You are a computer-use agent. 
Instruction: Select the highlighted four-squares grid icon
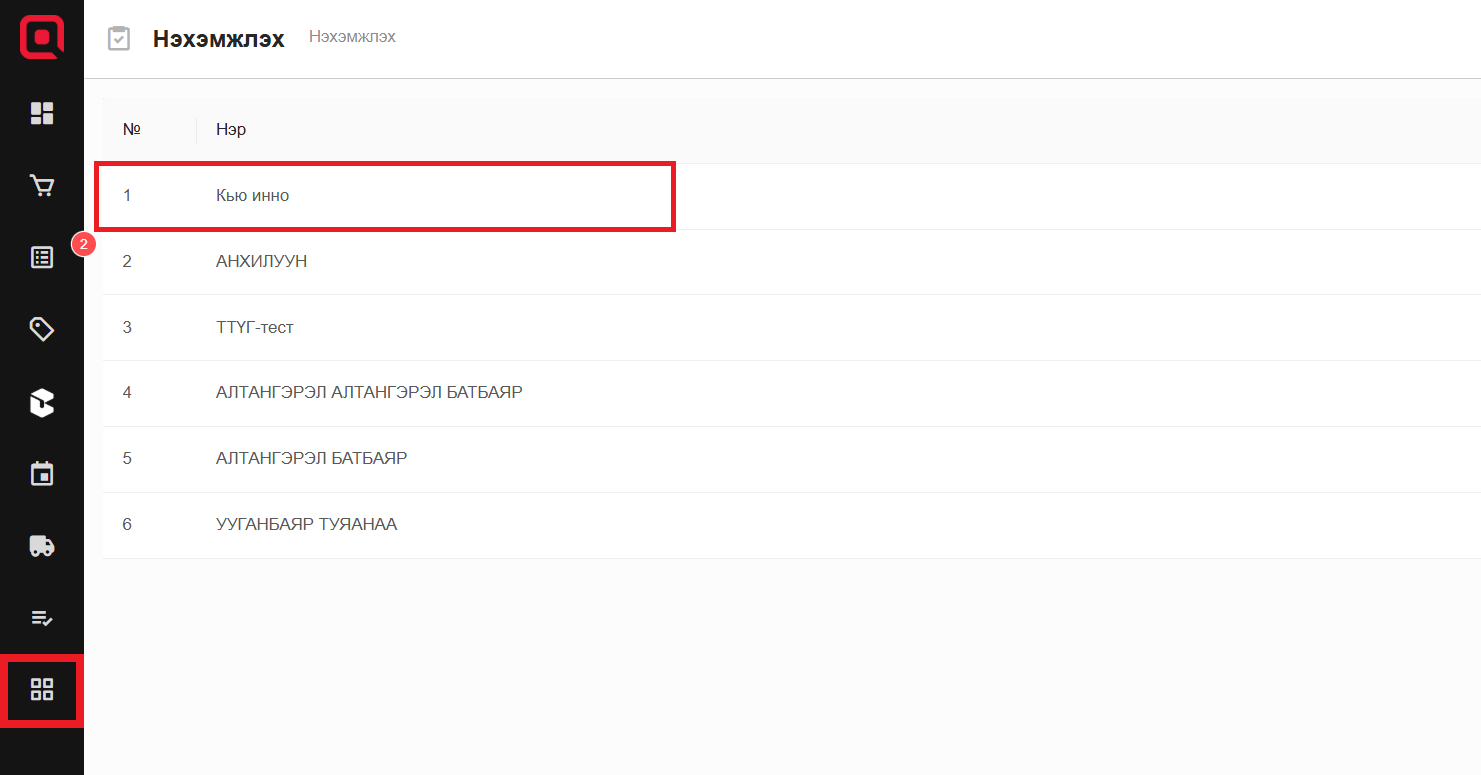42,689
